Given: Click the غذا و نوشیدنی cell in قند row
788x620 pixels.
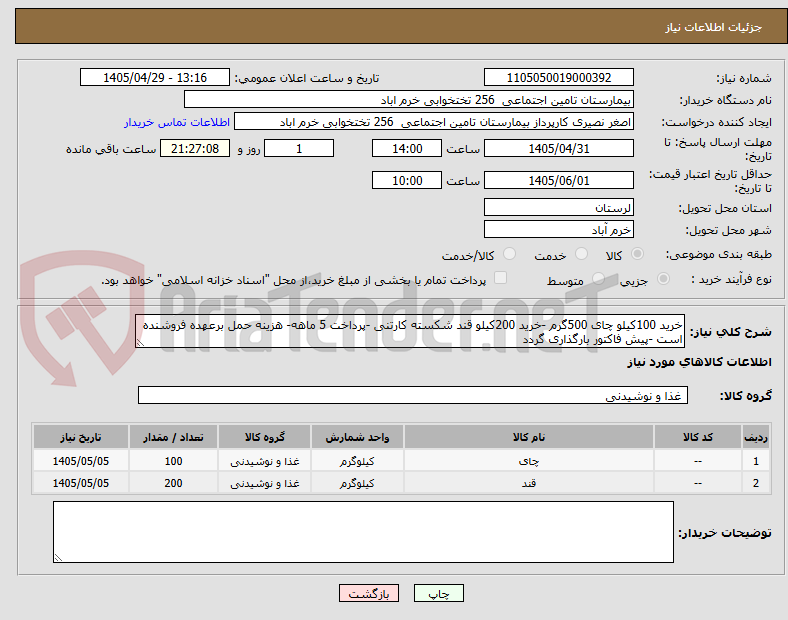Looking at the screenshot, I should [264, 483].
